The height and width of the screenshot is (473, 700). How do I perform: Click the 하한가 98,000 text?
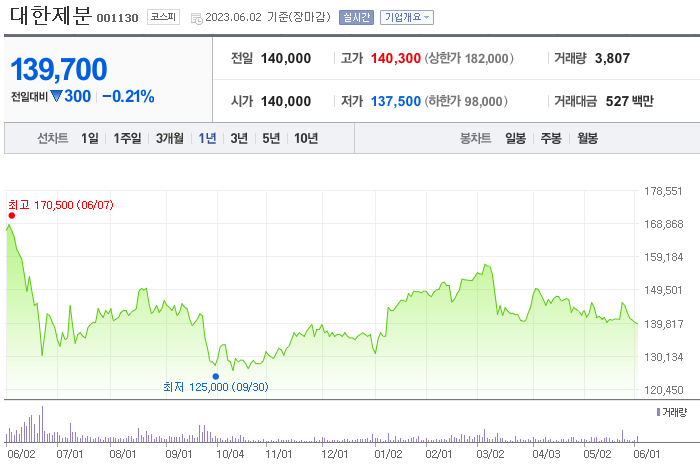(x=466, y=101)
